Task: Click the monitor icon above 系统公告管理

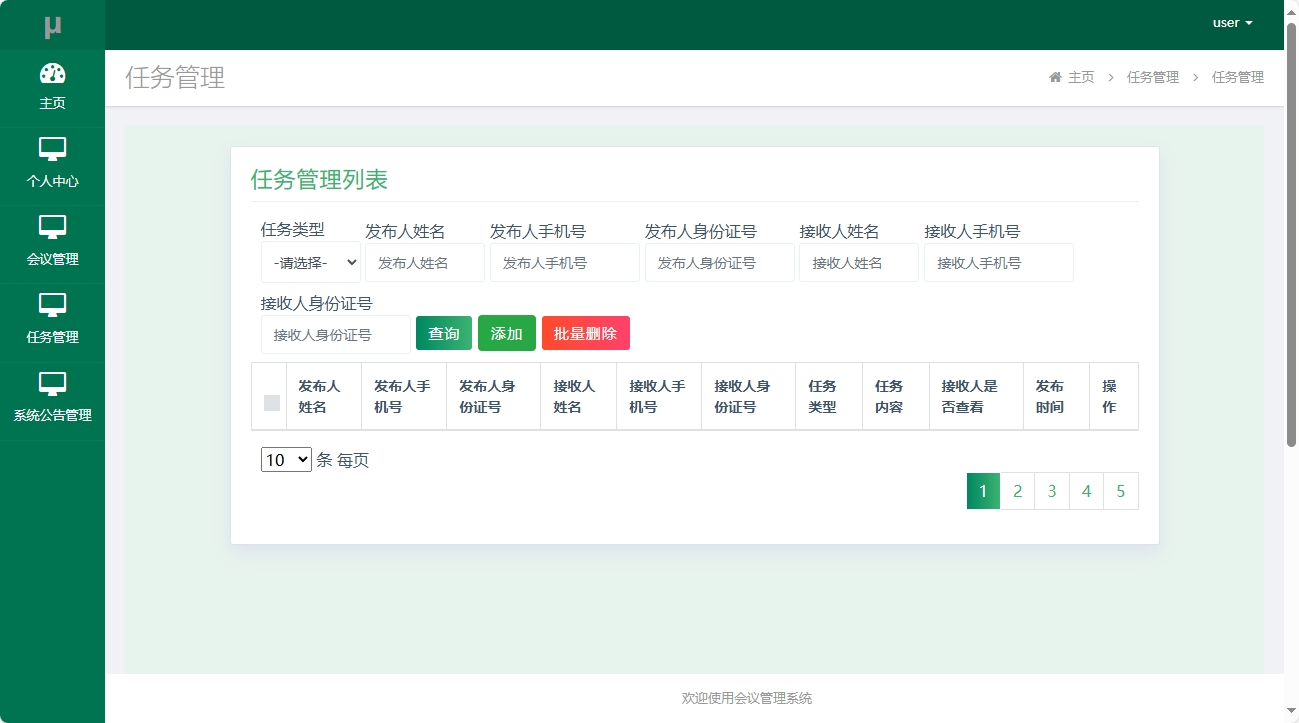Action: coord(53,383)
